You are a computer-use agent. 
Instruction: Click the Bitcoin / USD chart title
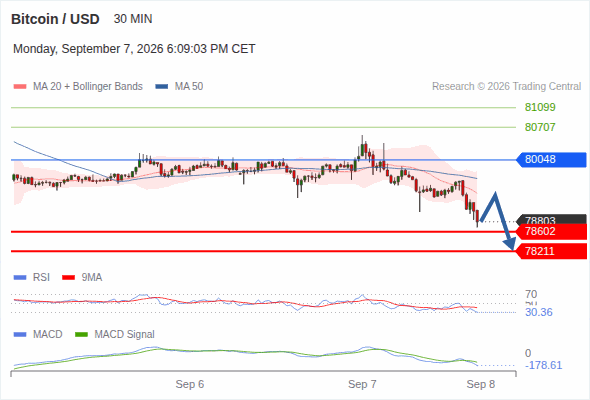click(55, 19)
